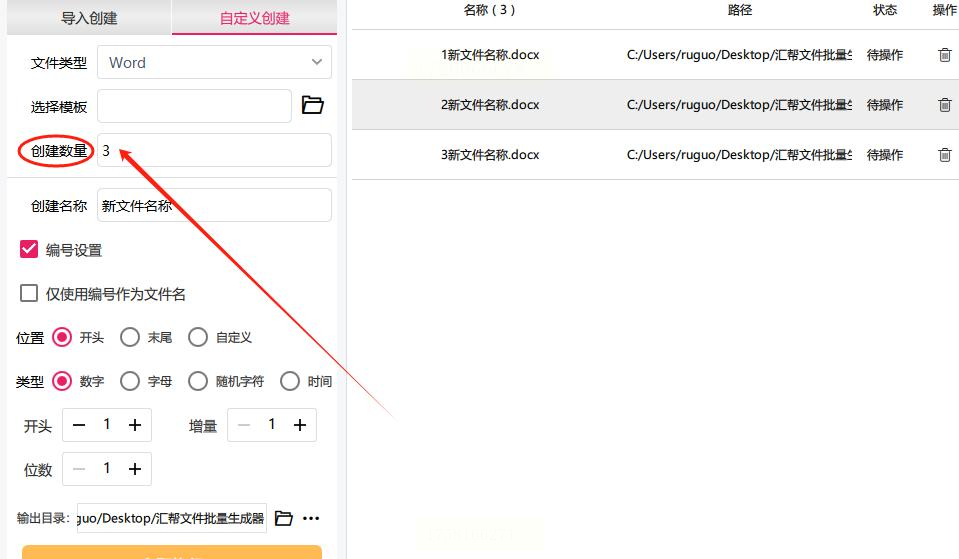Select 1新文件名称.docx file name
The image size is (959, 559).
[x=490, y=55]
